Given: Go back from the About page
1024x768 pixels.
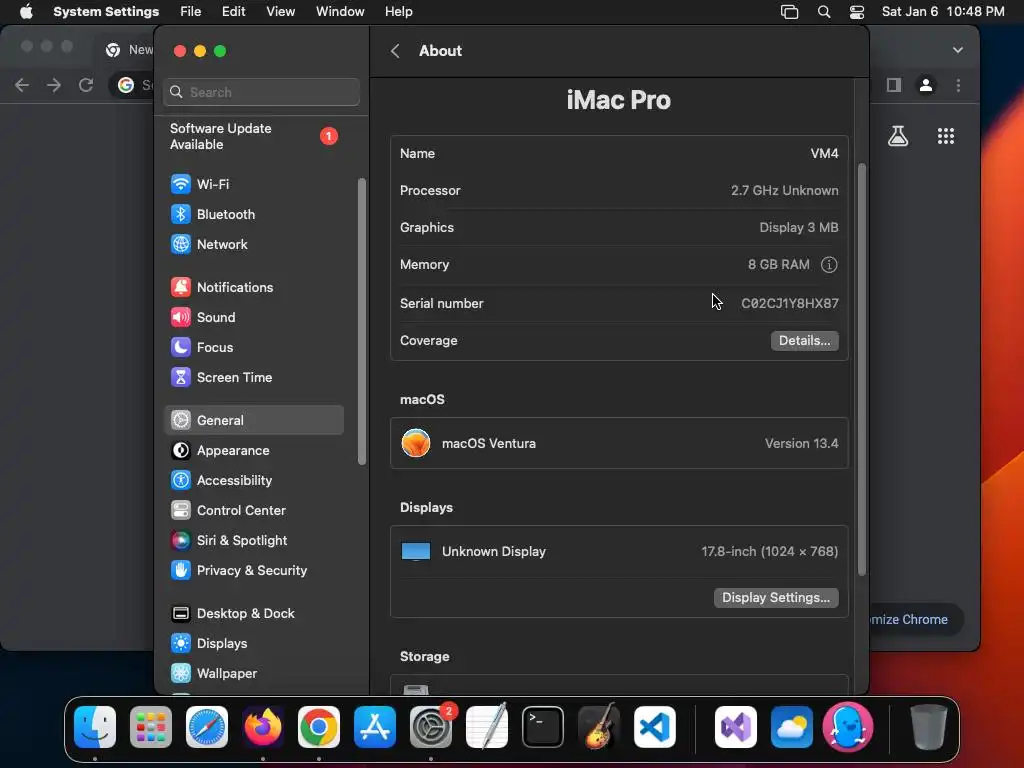Looking at the screenshot, I should 395,51.
